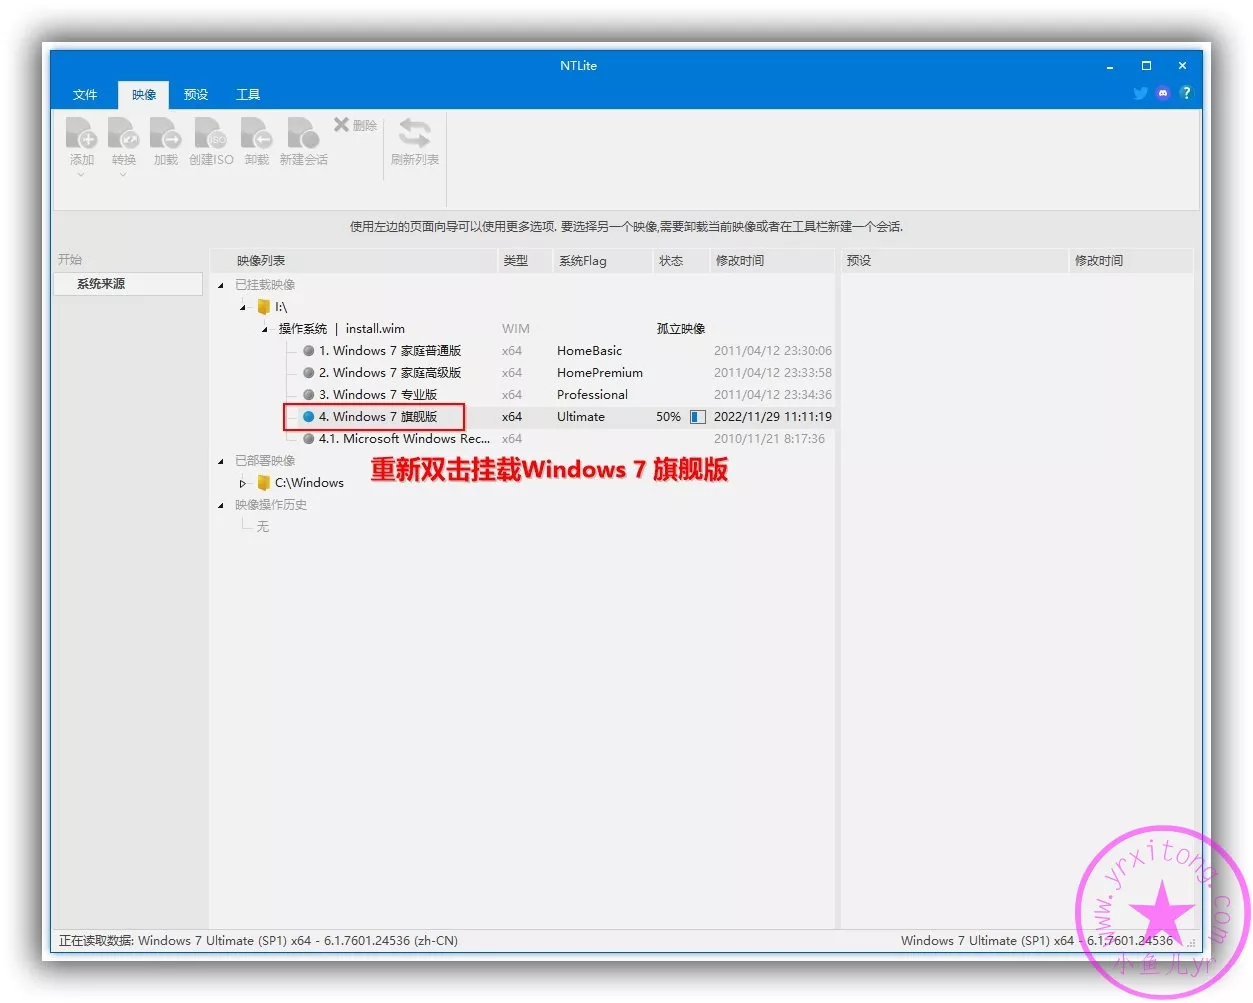Click the 修改时间 header in image list
Image resolution: width=1253 pixels, height=1003 pixels.
[772, 261]
